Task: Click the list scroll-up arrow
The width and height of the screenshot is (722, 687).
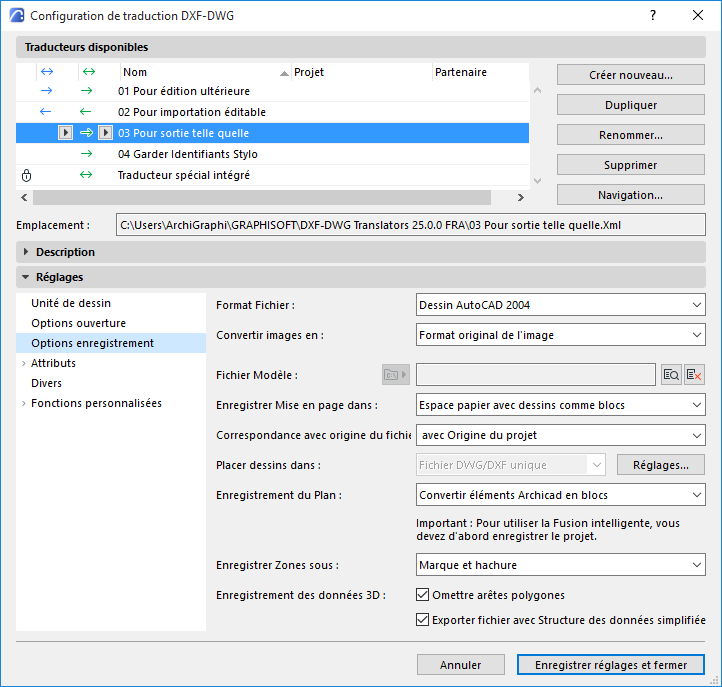Action: pyautogui.click(x=537, y=90)
